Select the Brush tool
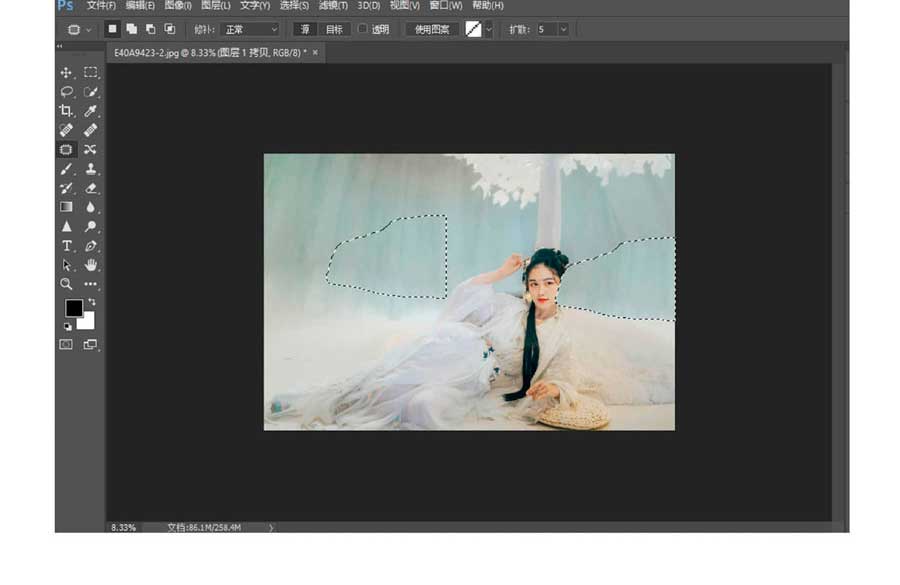The width and height of the screenshot is (900, 585). tap(66, 169)
